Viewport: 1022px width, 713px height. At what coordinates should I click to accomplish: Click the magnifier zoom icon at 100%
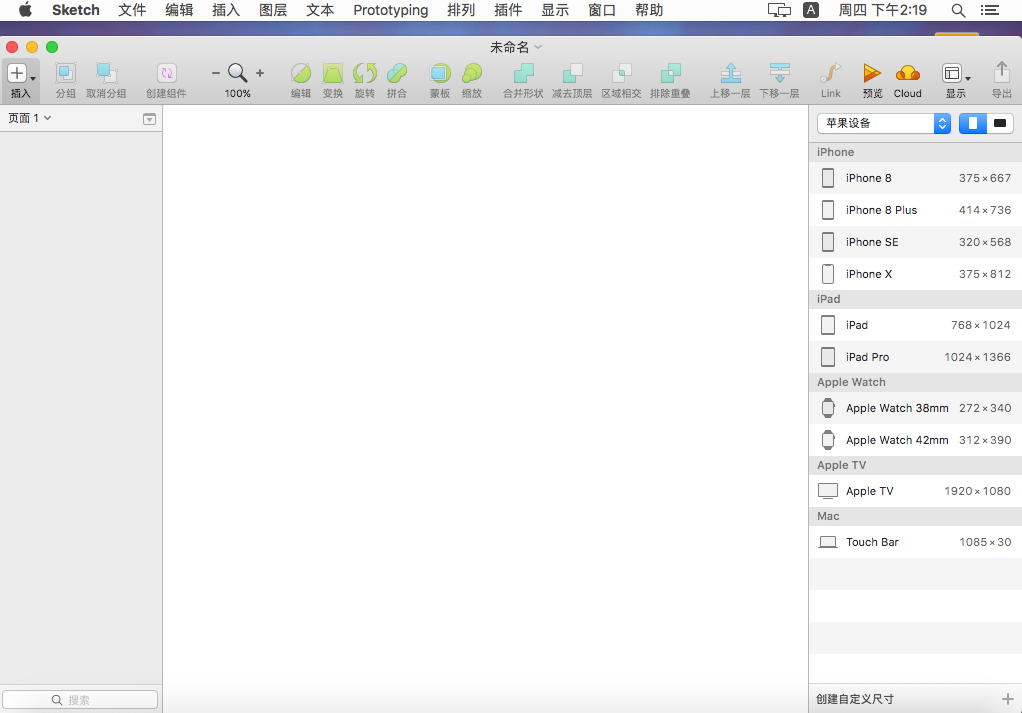237,72
